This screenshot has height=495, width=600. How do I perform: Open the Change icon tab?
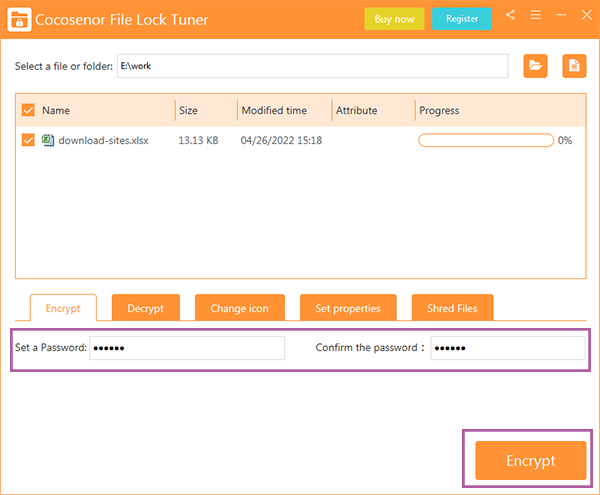tap(240, 308)
